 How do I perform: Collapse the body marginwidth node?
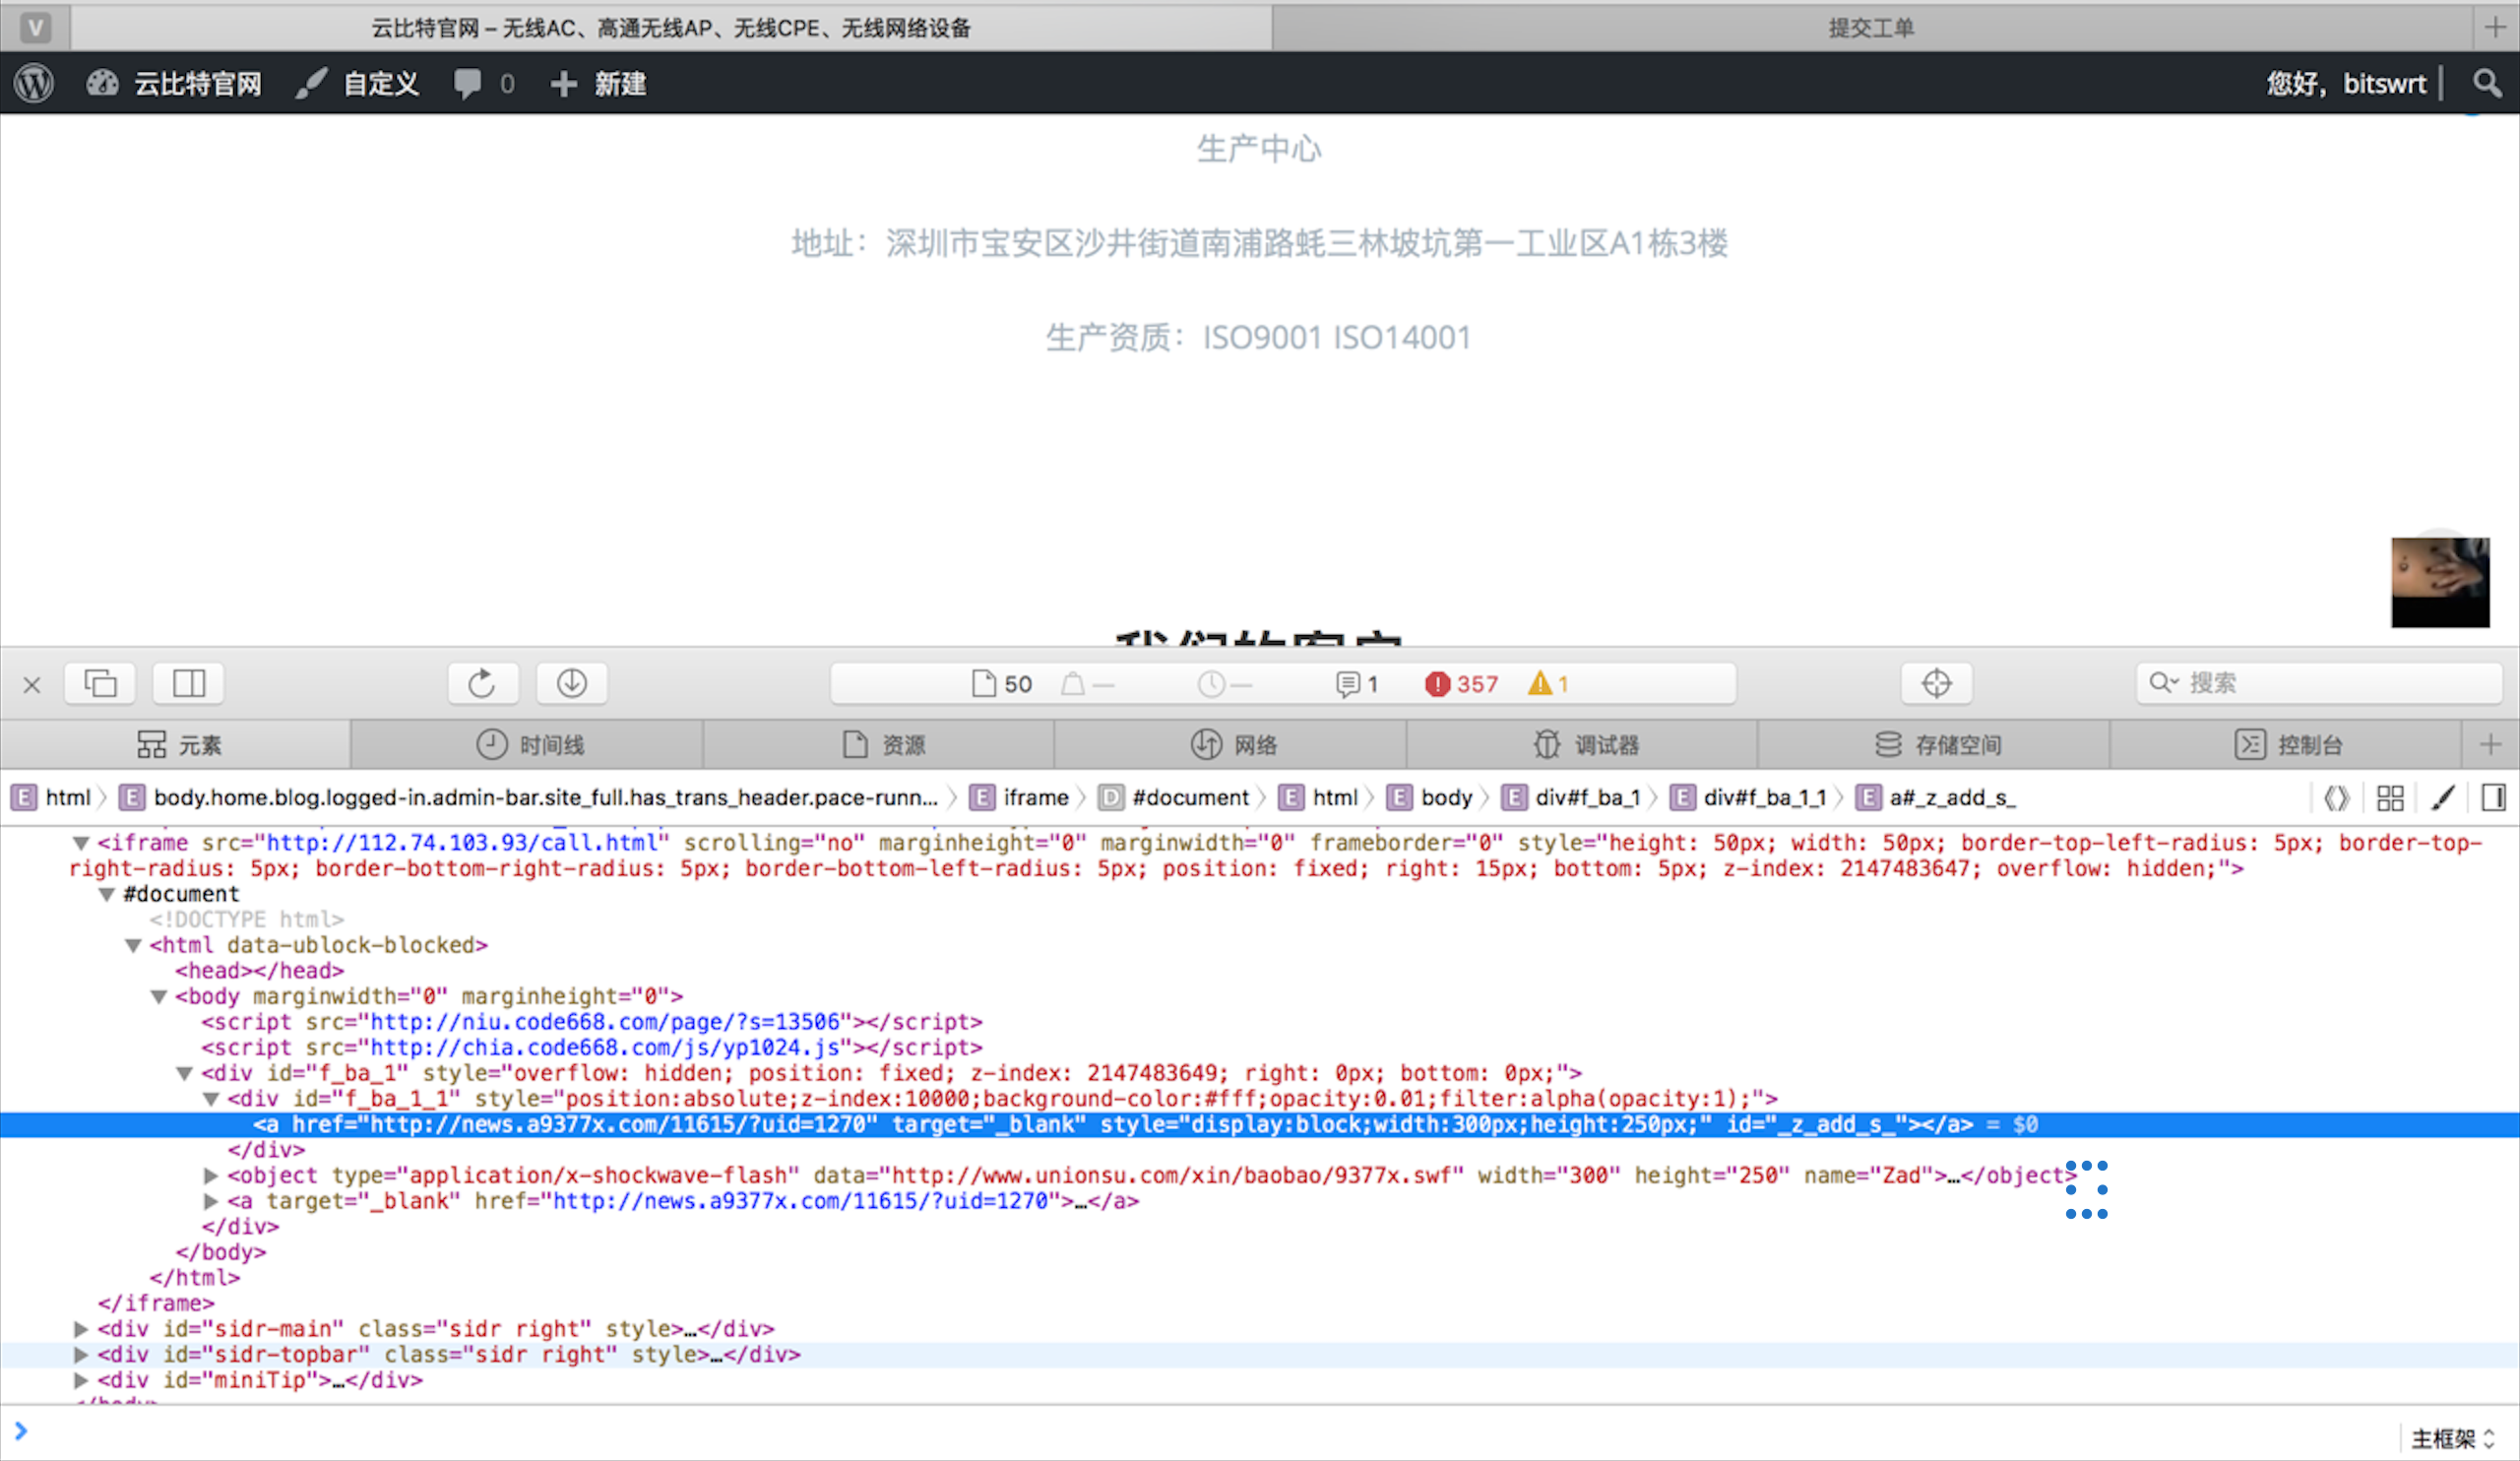[159, 996]
